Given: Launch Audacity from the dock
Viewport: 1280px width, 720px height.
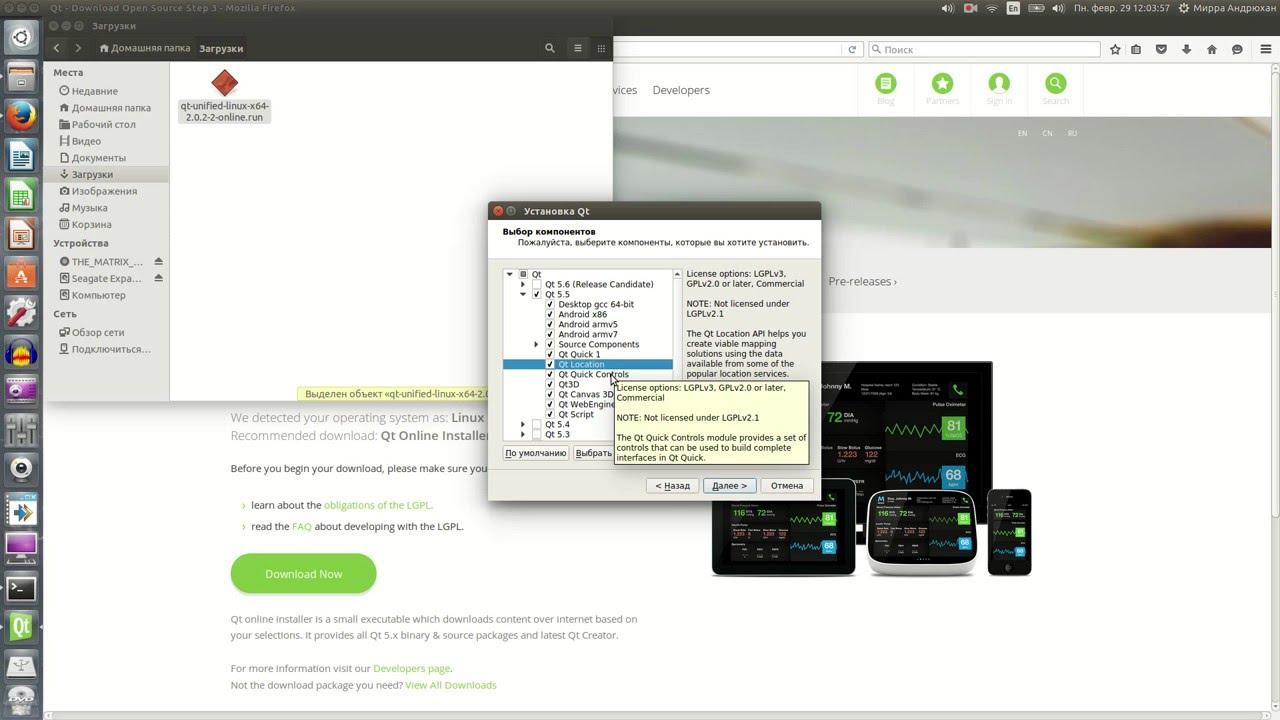Looking at the screenshot, I should (21, 351).
